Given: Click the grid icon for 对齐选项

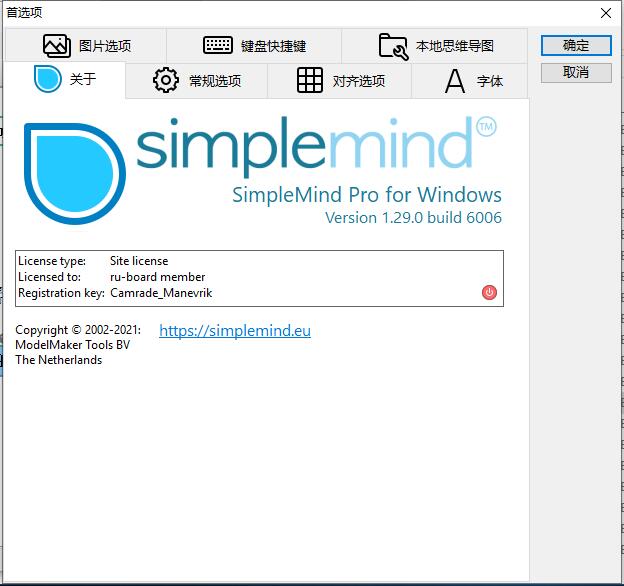Looking at the screenshot, I should pyautogui.click(x=310, y=81).
